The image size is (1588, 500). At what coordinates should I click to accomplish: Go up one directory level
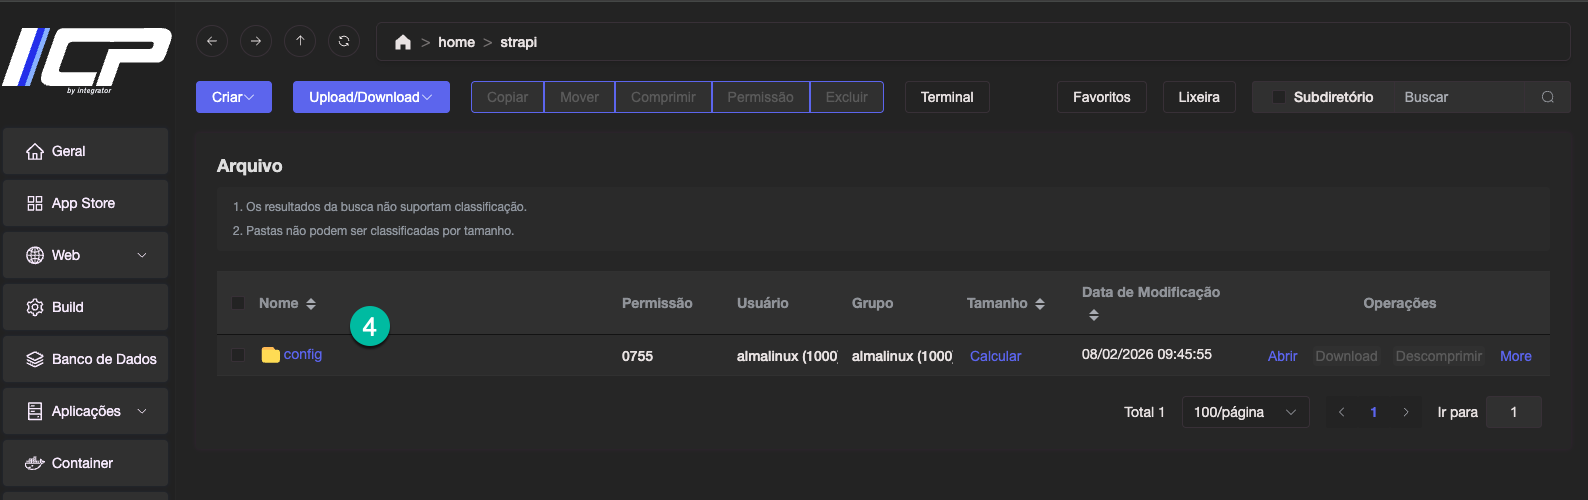[300, 41]
